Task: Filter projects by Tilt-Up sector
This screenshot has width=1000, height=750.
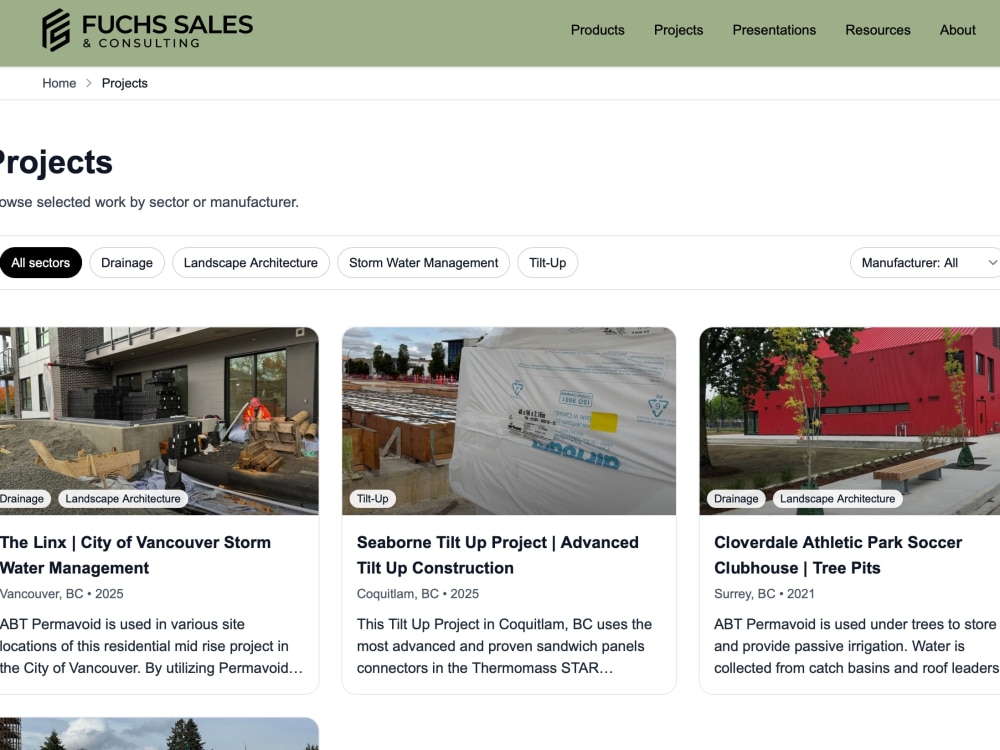Action: click(547, 263)
